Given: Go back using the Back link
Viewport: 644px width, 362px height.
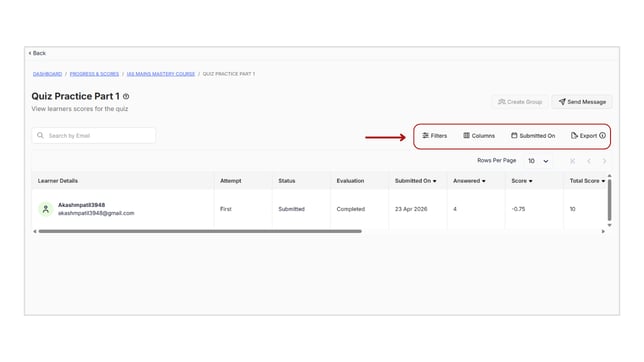Looking at the screenshot, I should [37, 53].
